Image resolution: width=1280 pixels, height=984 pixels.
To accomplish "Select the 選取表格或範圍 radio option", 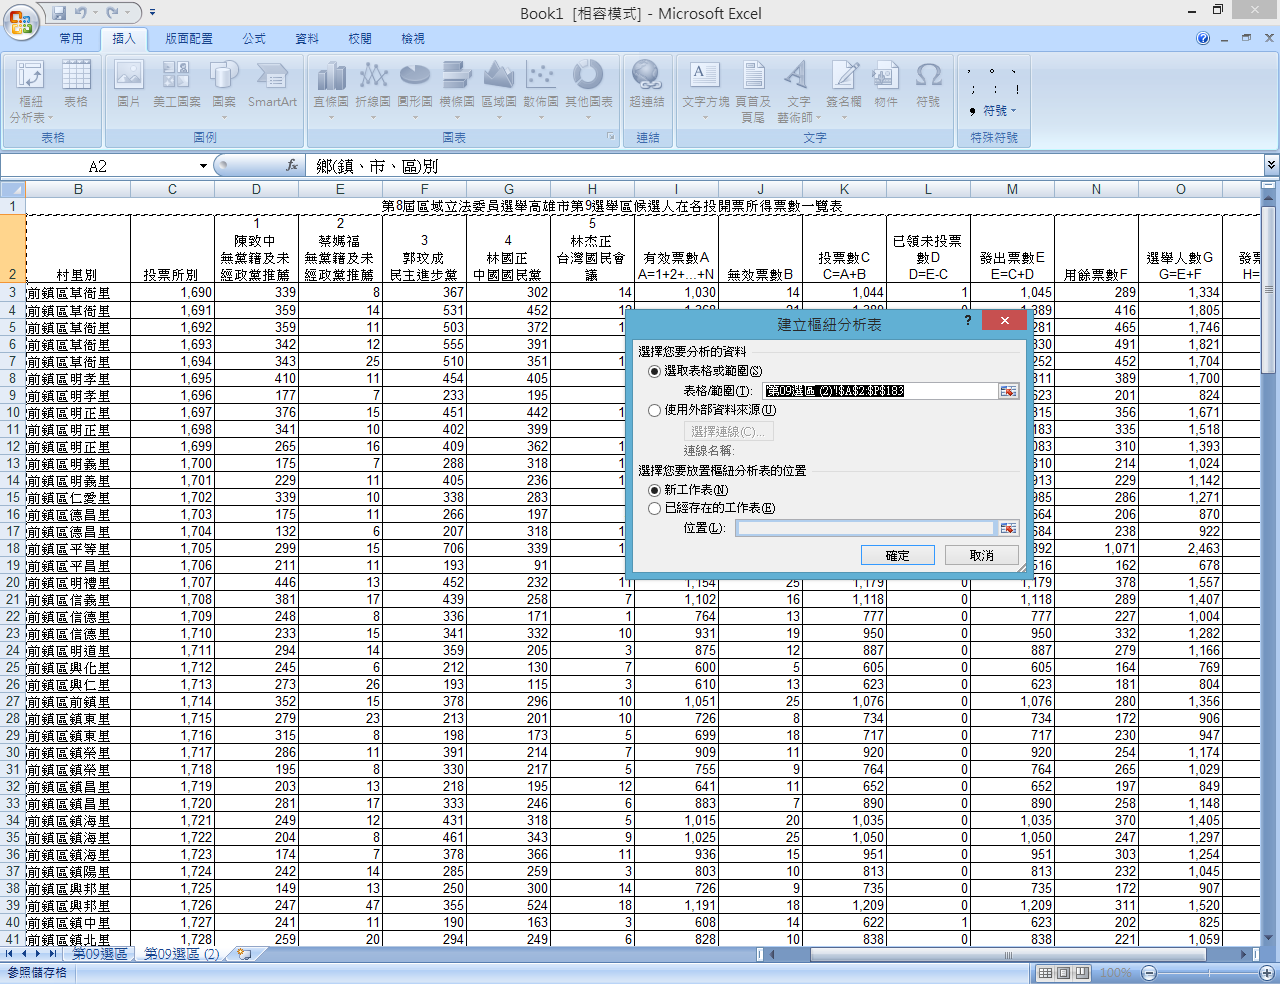I will (x=655, y=371).
